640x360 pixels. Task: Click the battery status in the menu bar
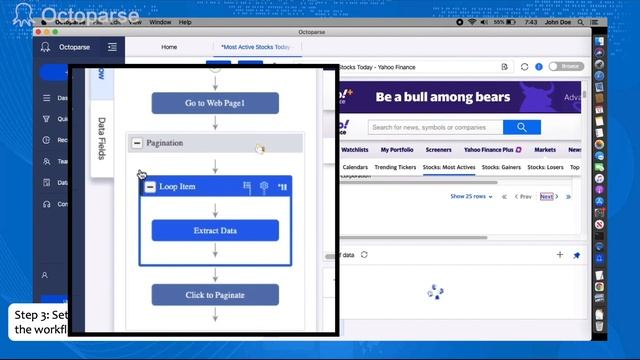click(x=505, y=22)
